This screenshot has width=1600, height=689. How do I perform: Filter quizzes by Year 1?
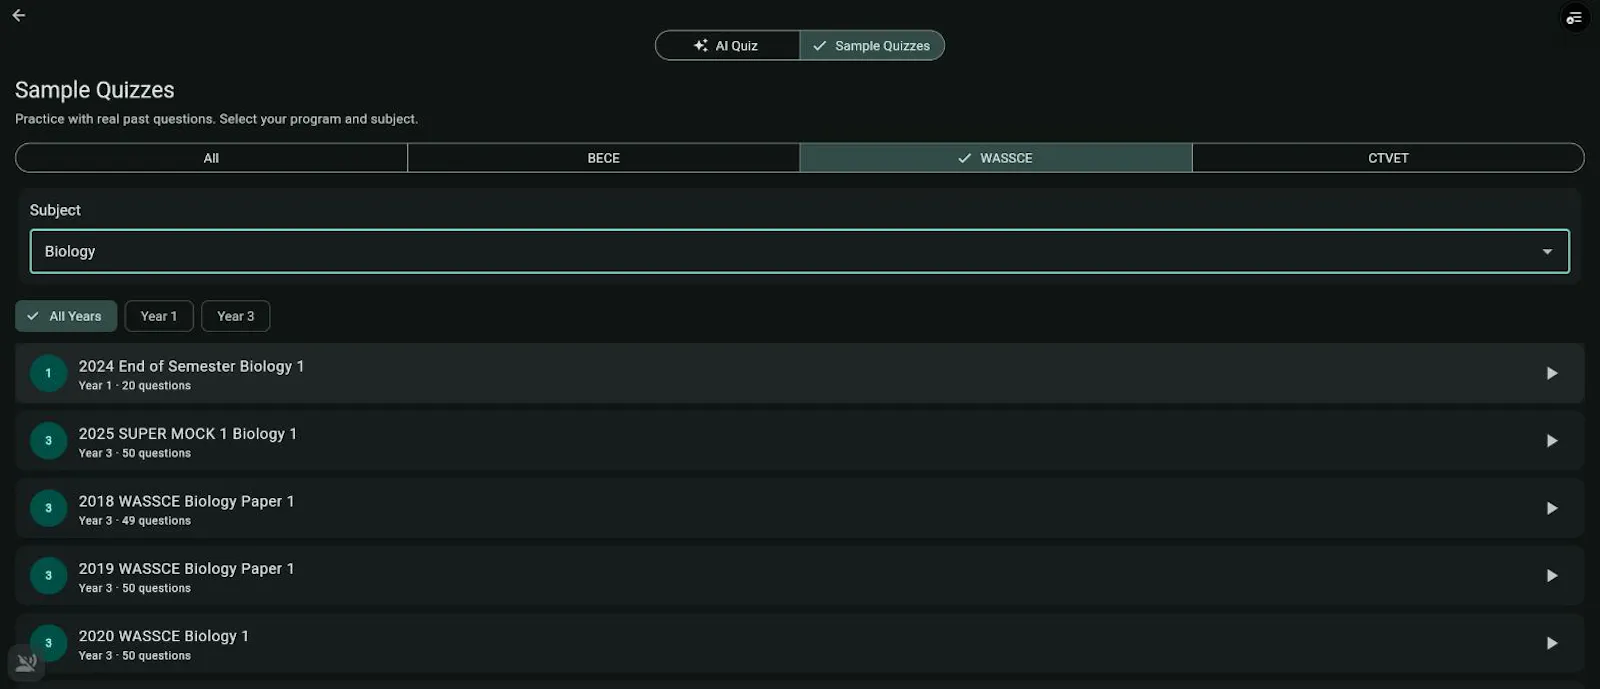[159, 316]
